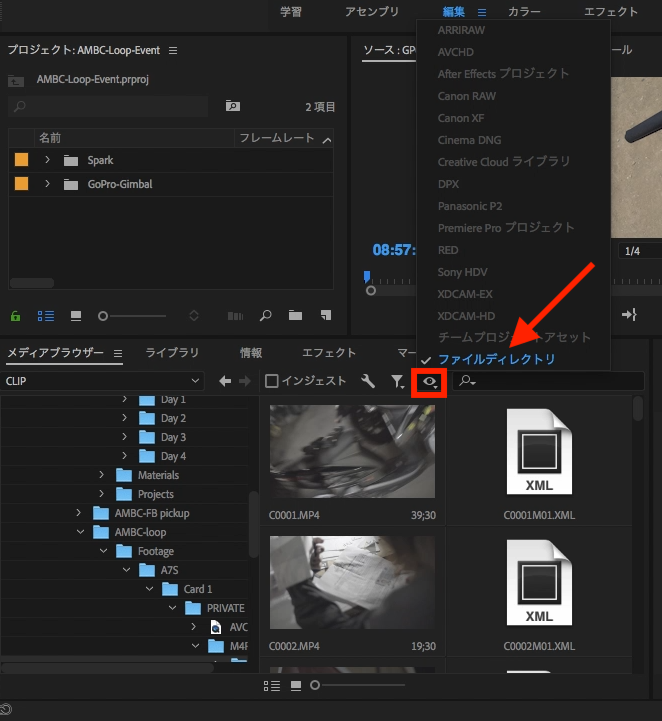Switch Media Browser to list view
This screenshot has height=721, width=662.
pyautogui.click(x=272, y=686)
